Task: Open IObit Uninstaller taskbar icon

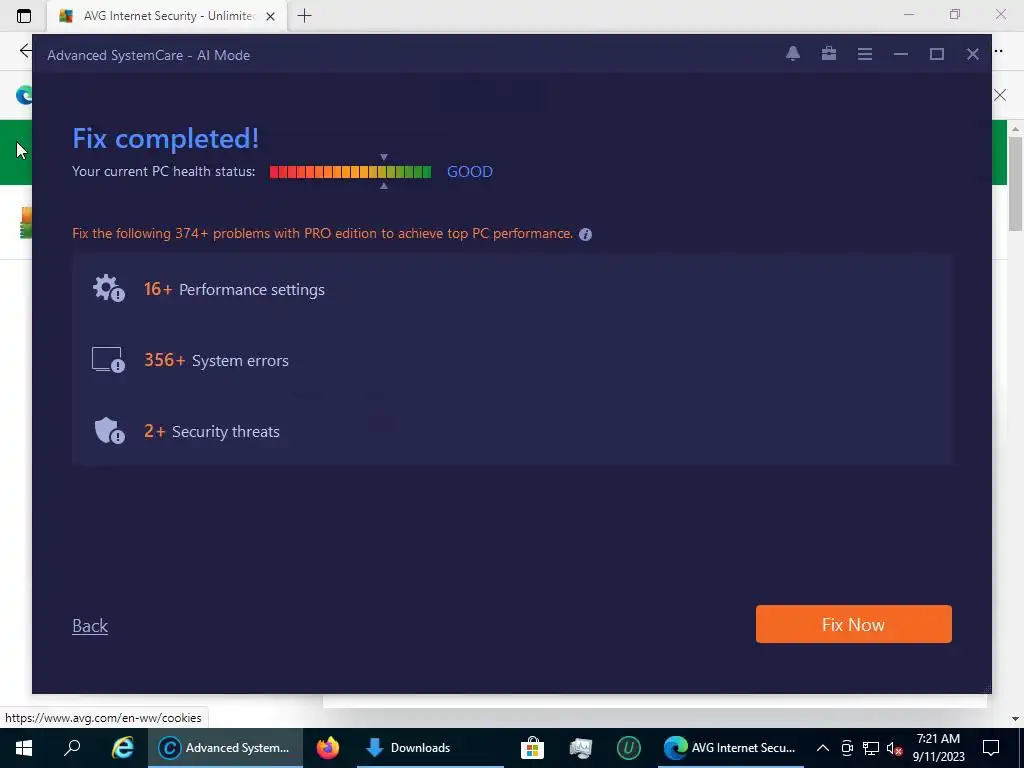Action: pyautogui.click(x=629, y=748)
